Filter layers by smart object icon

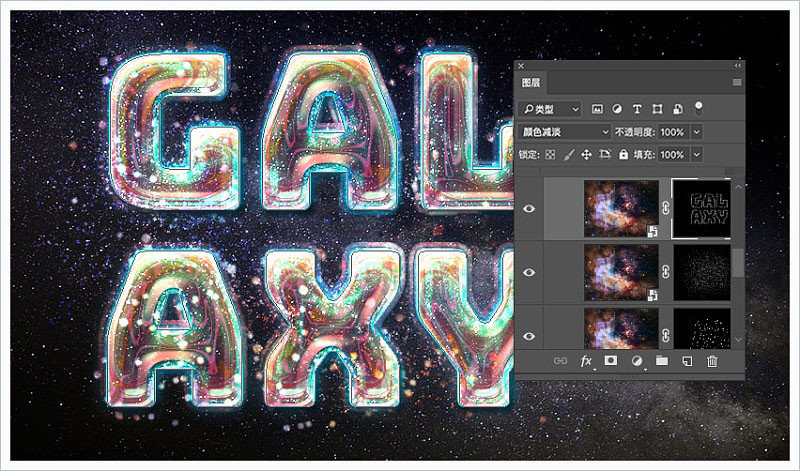pos(678,109)
